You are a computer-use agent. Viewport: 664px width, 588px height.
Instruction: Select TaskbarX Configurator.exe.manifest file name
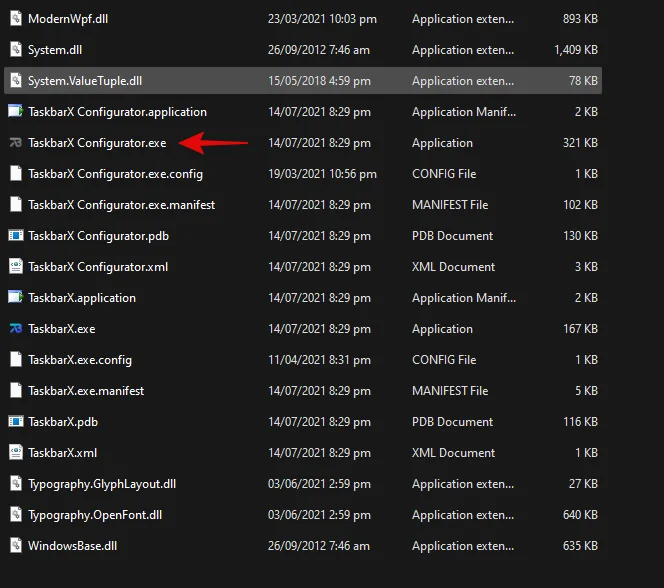[x=122, y=205]
